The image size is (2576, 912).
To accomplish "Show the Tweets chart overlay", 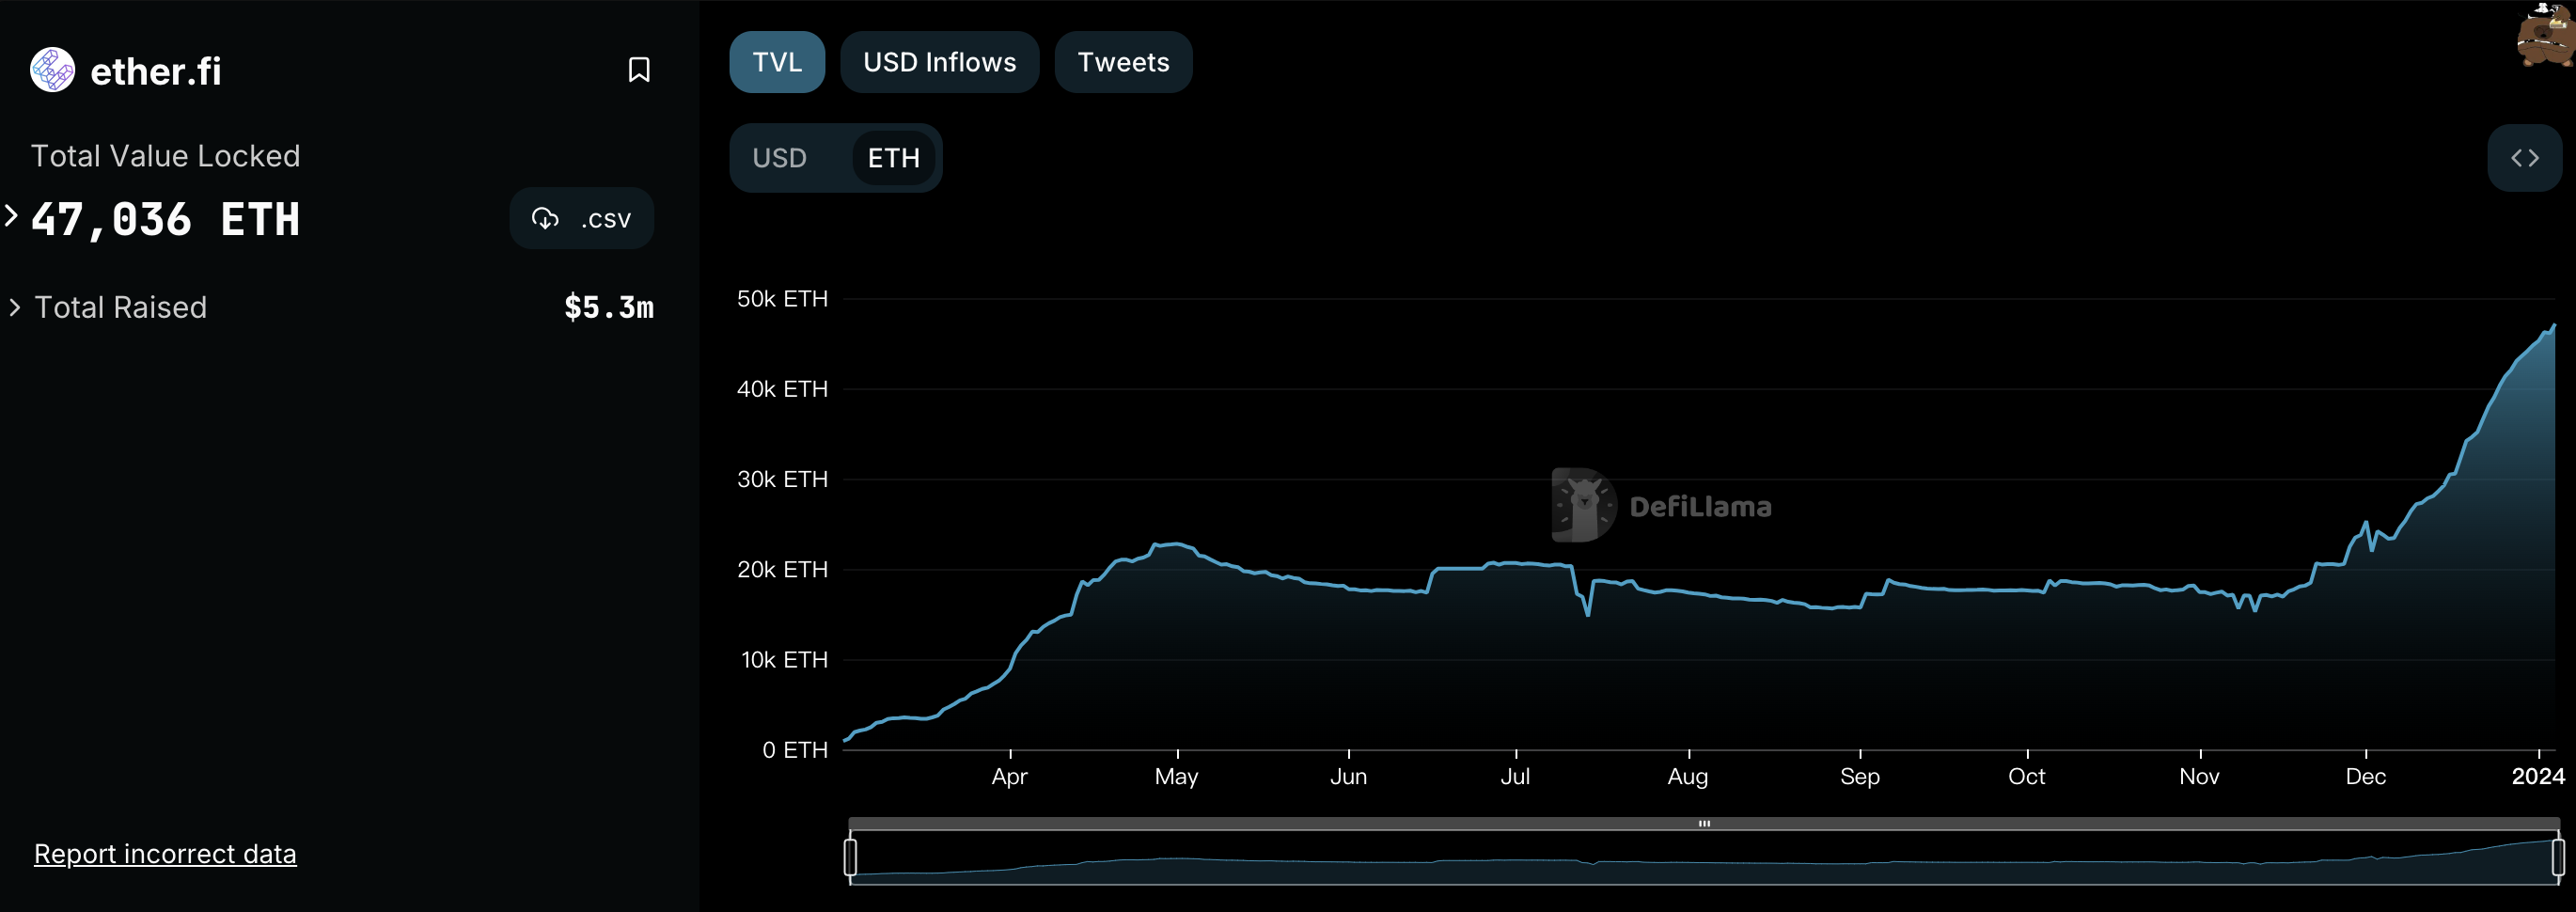I will click(x=1123, y=62).
